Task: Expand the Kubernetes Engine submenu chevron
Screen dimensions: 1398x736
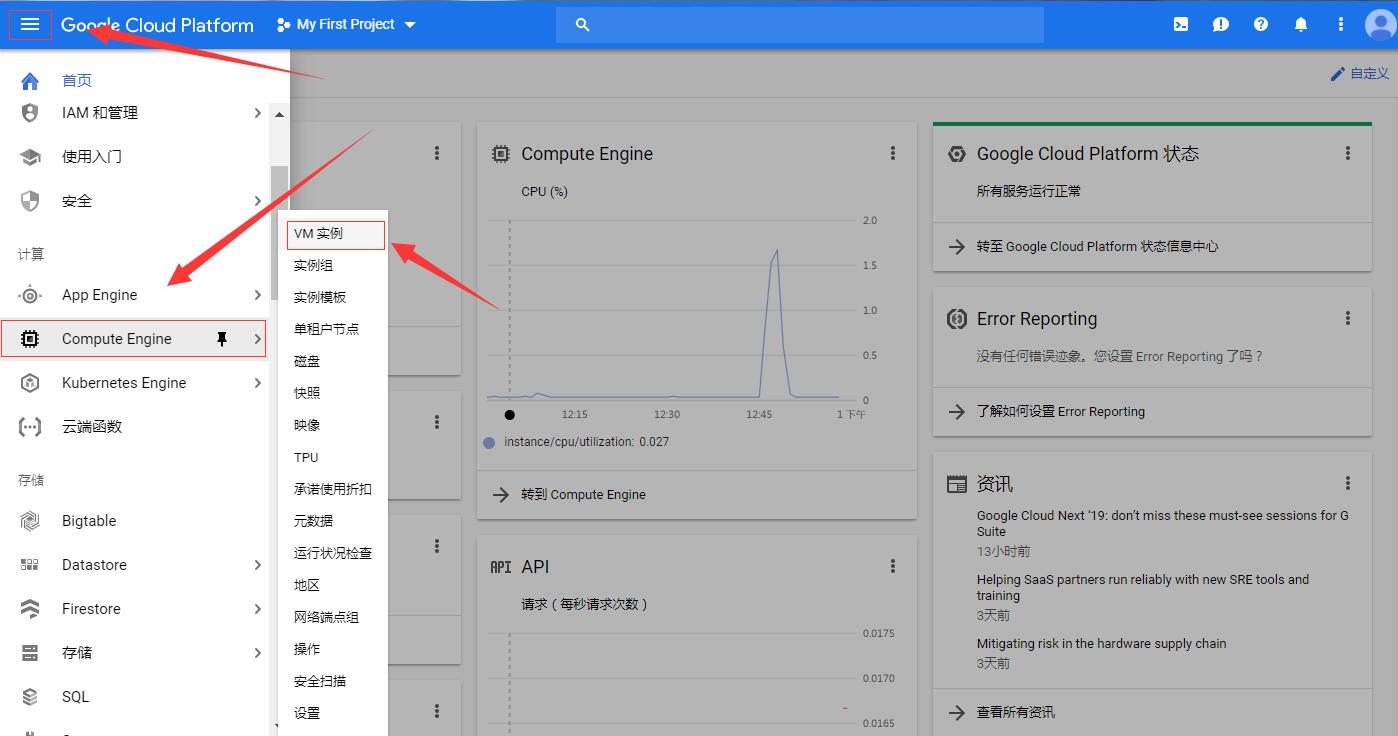Action: pyautogui.click(x=258, y=383)
